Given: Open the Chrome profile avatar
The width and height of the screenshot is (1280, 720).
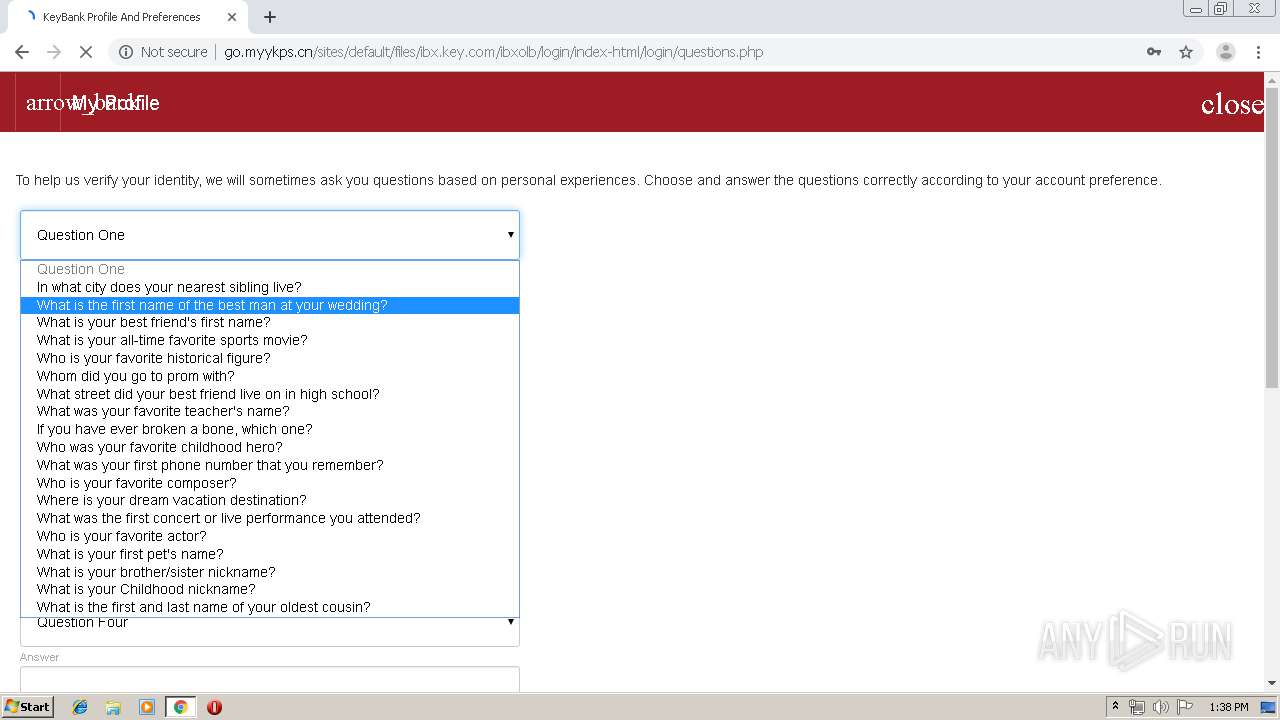Looking at the screenshot, I should (1225, 52).
